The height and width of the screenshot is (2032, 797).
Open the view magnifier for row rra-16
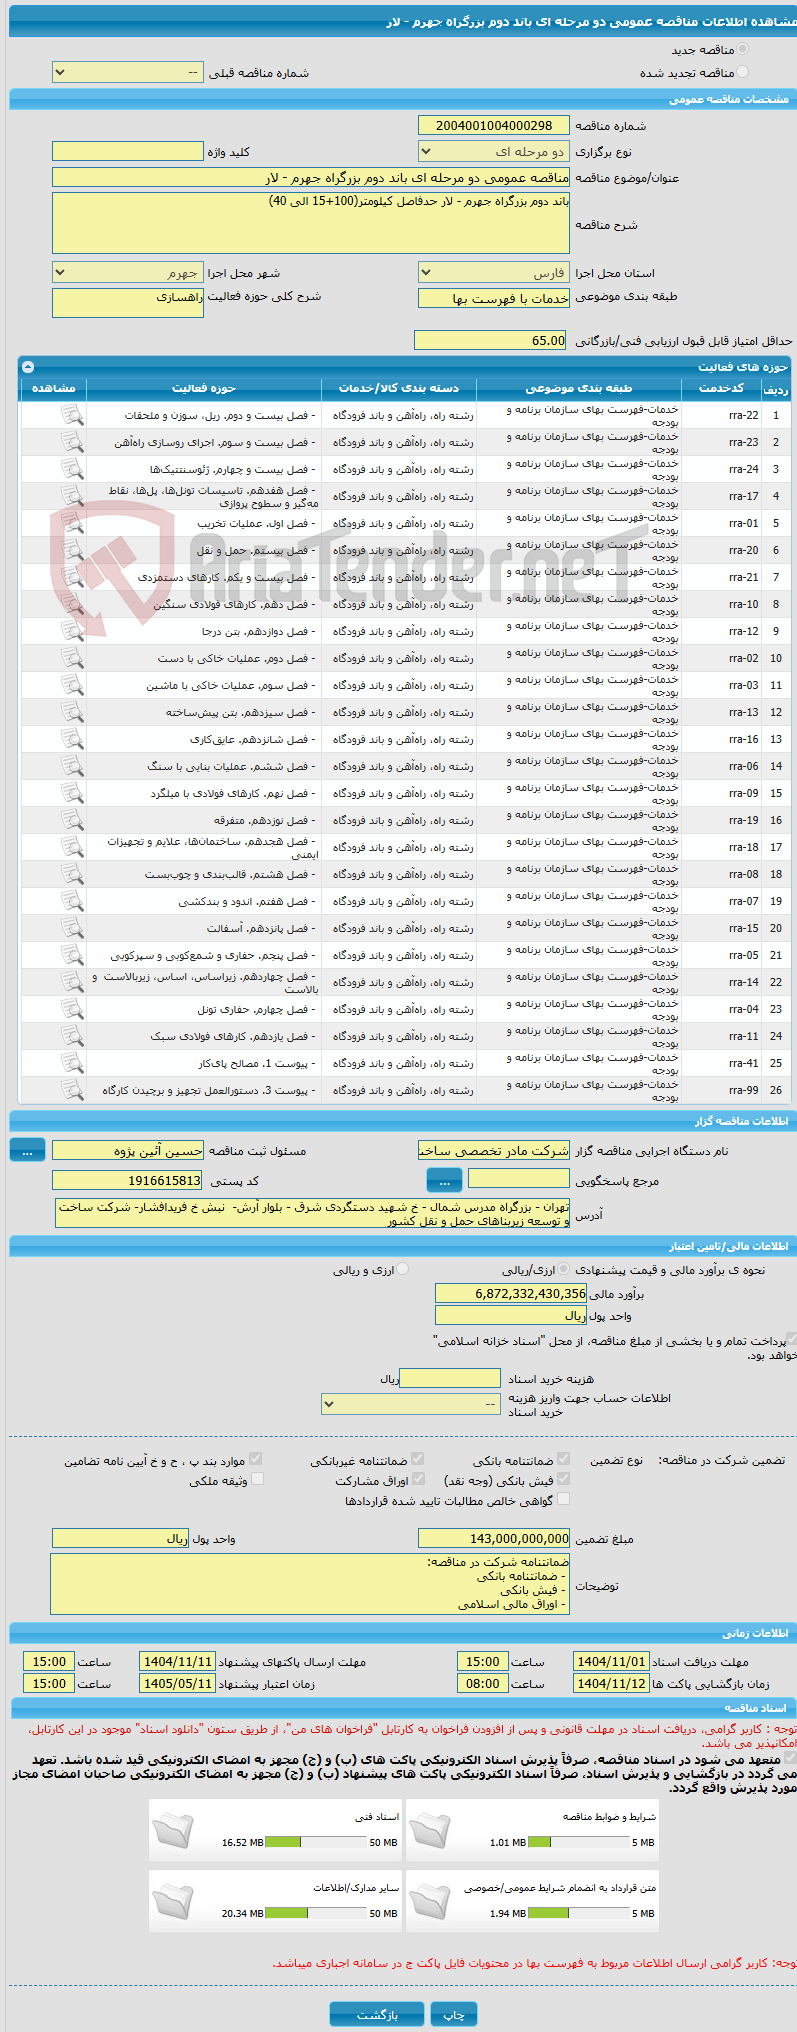click(72, 739)
